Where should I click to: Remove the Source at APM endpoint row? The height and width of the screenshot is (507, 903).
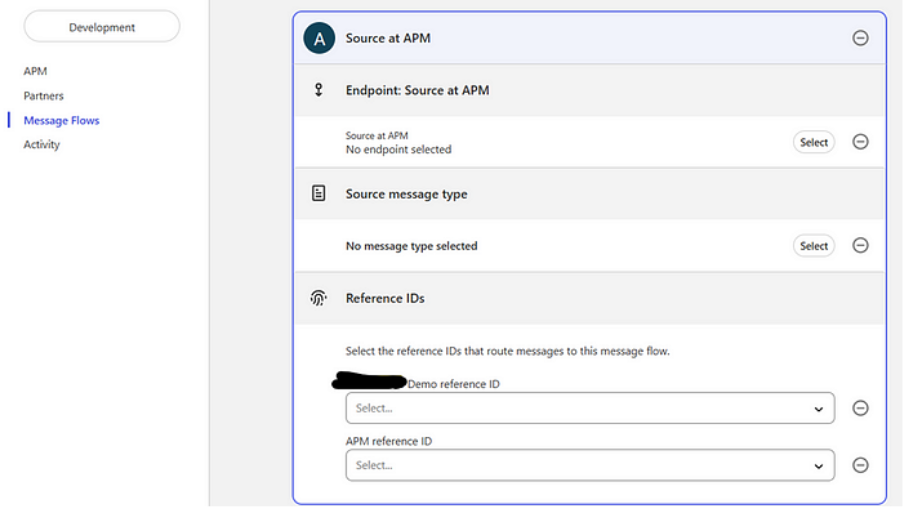point(860,142)
